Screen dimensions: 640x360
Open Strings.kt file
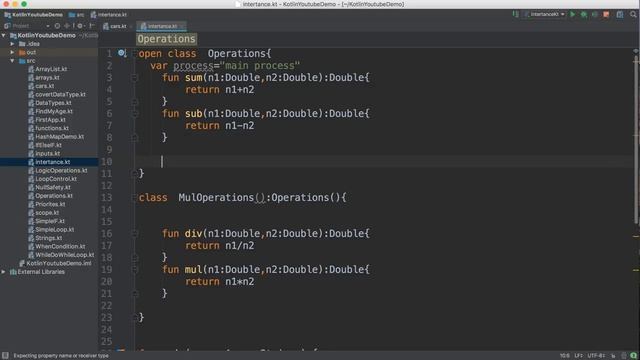(x=45, y=238)
